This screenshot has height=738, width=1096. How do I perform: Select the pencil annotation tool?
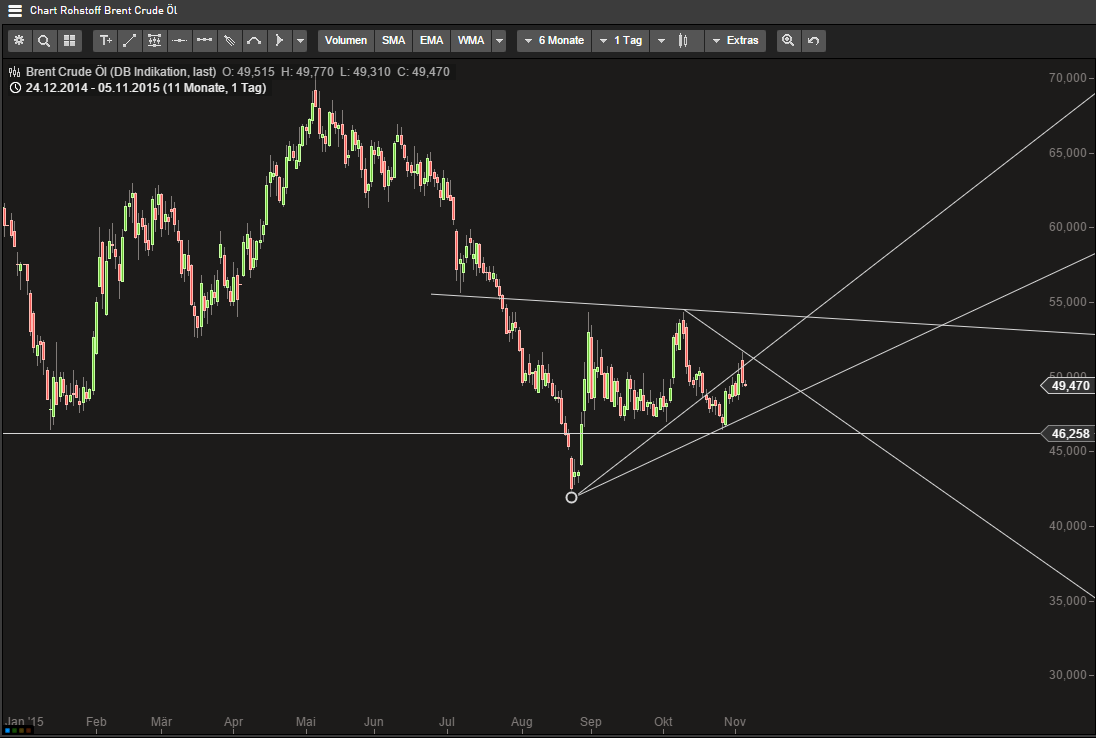click(x=228, y=40)
